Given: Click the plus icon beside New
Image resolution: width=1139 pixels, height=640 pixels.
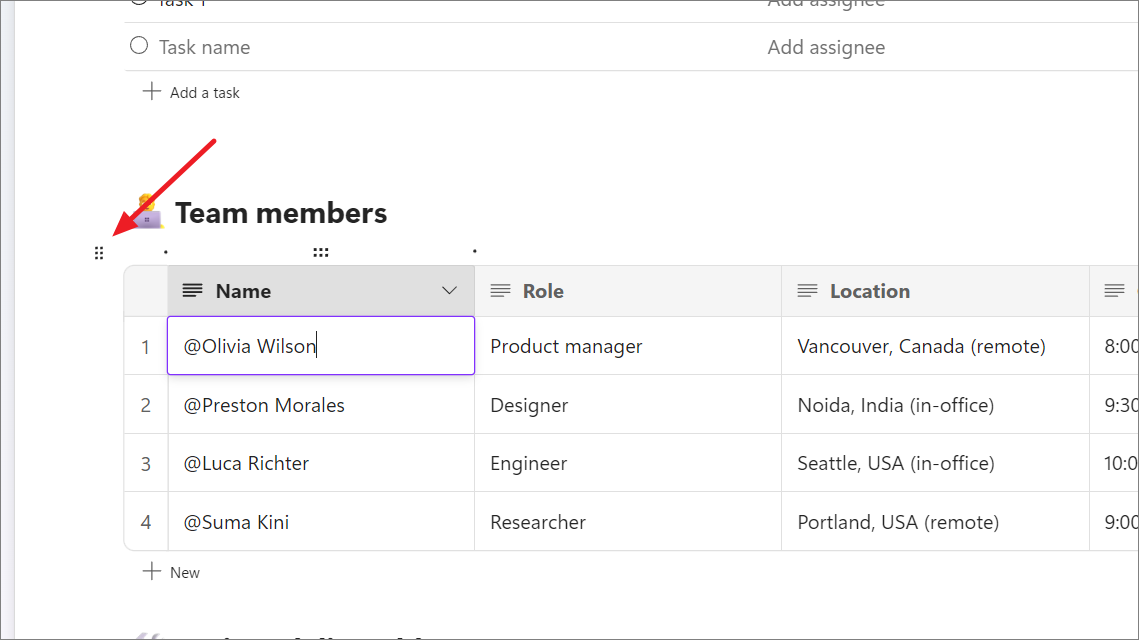Looking at the screenshot, I should 152,572.
